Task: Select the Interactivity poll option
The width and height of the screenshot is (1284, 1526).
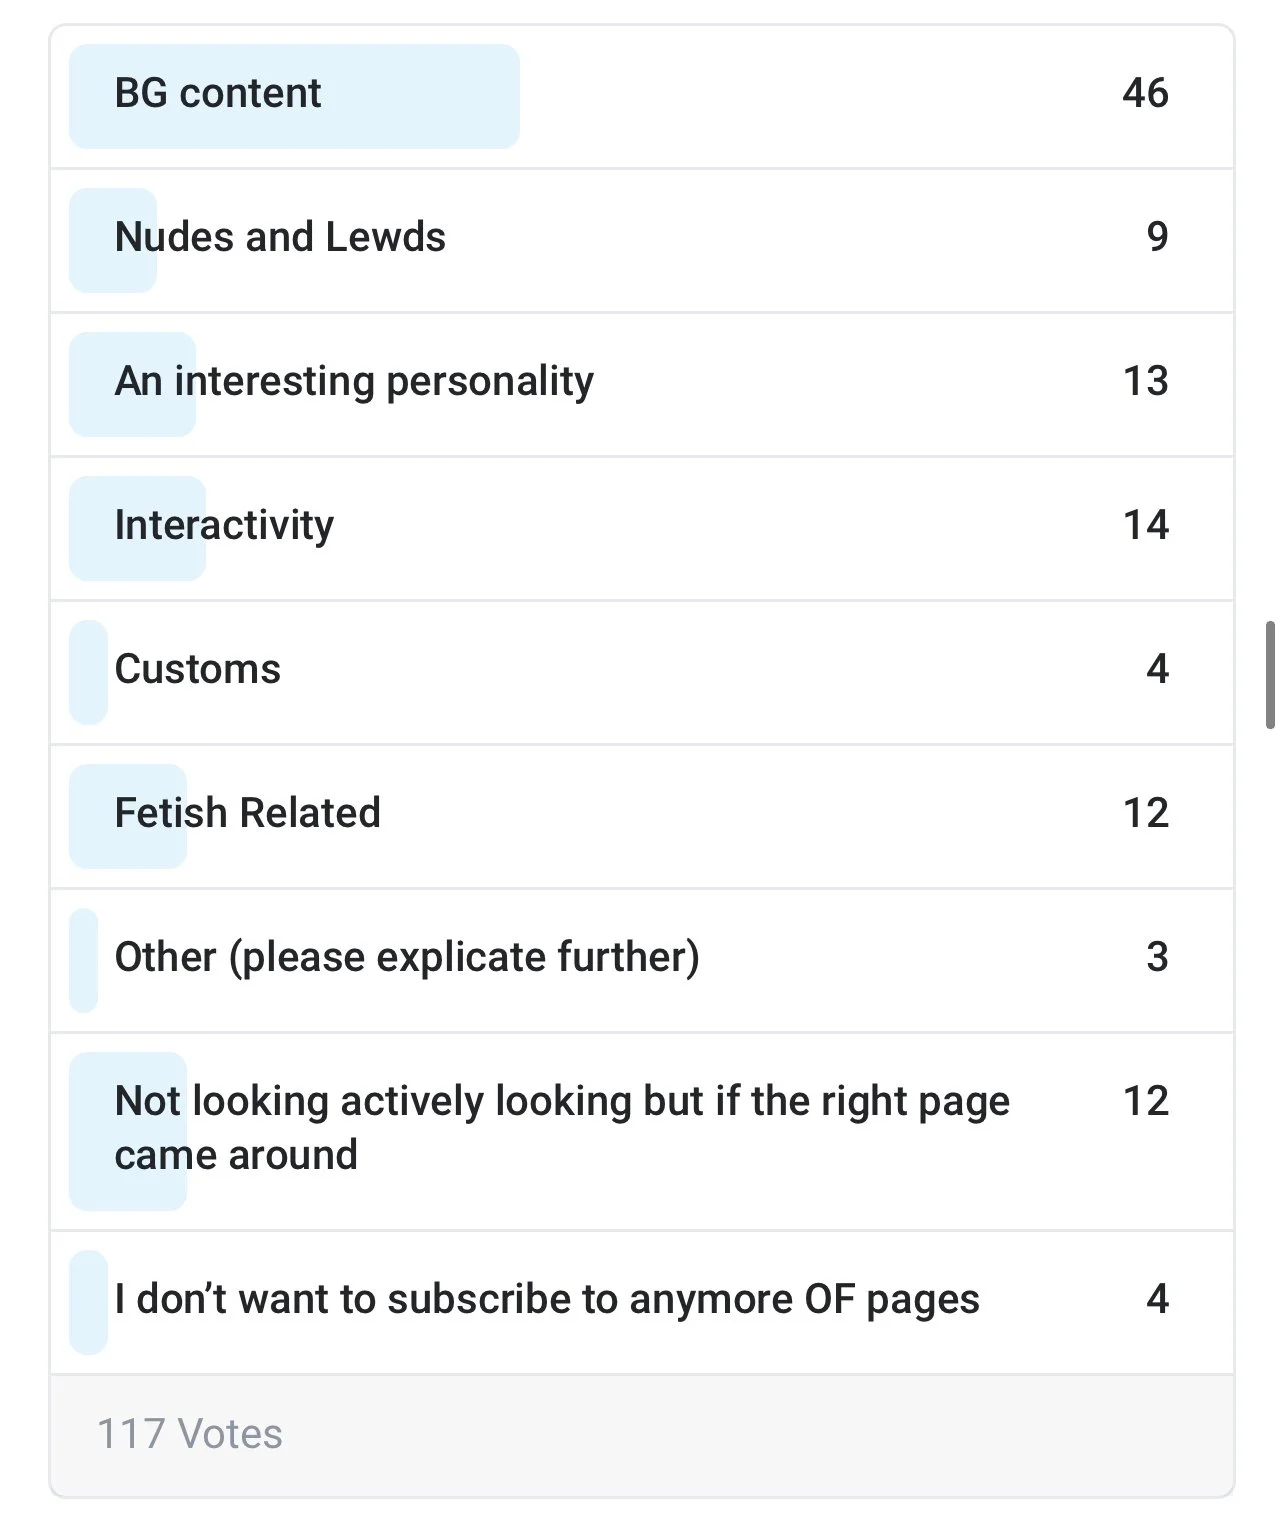Action: tap(642, 528)
